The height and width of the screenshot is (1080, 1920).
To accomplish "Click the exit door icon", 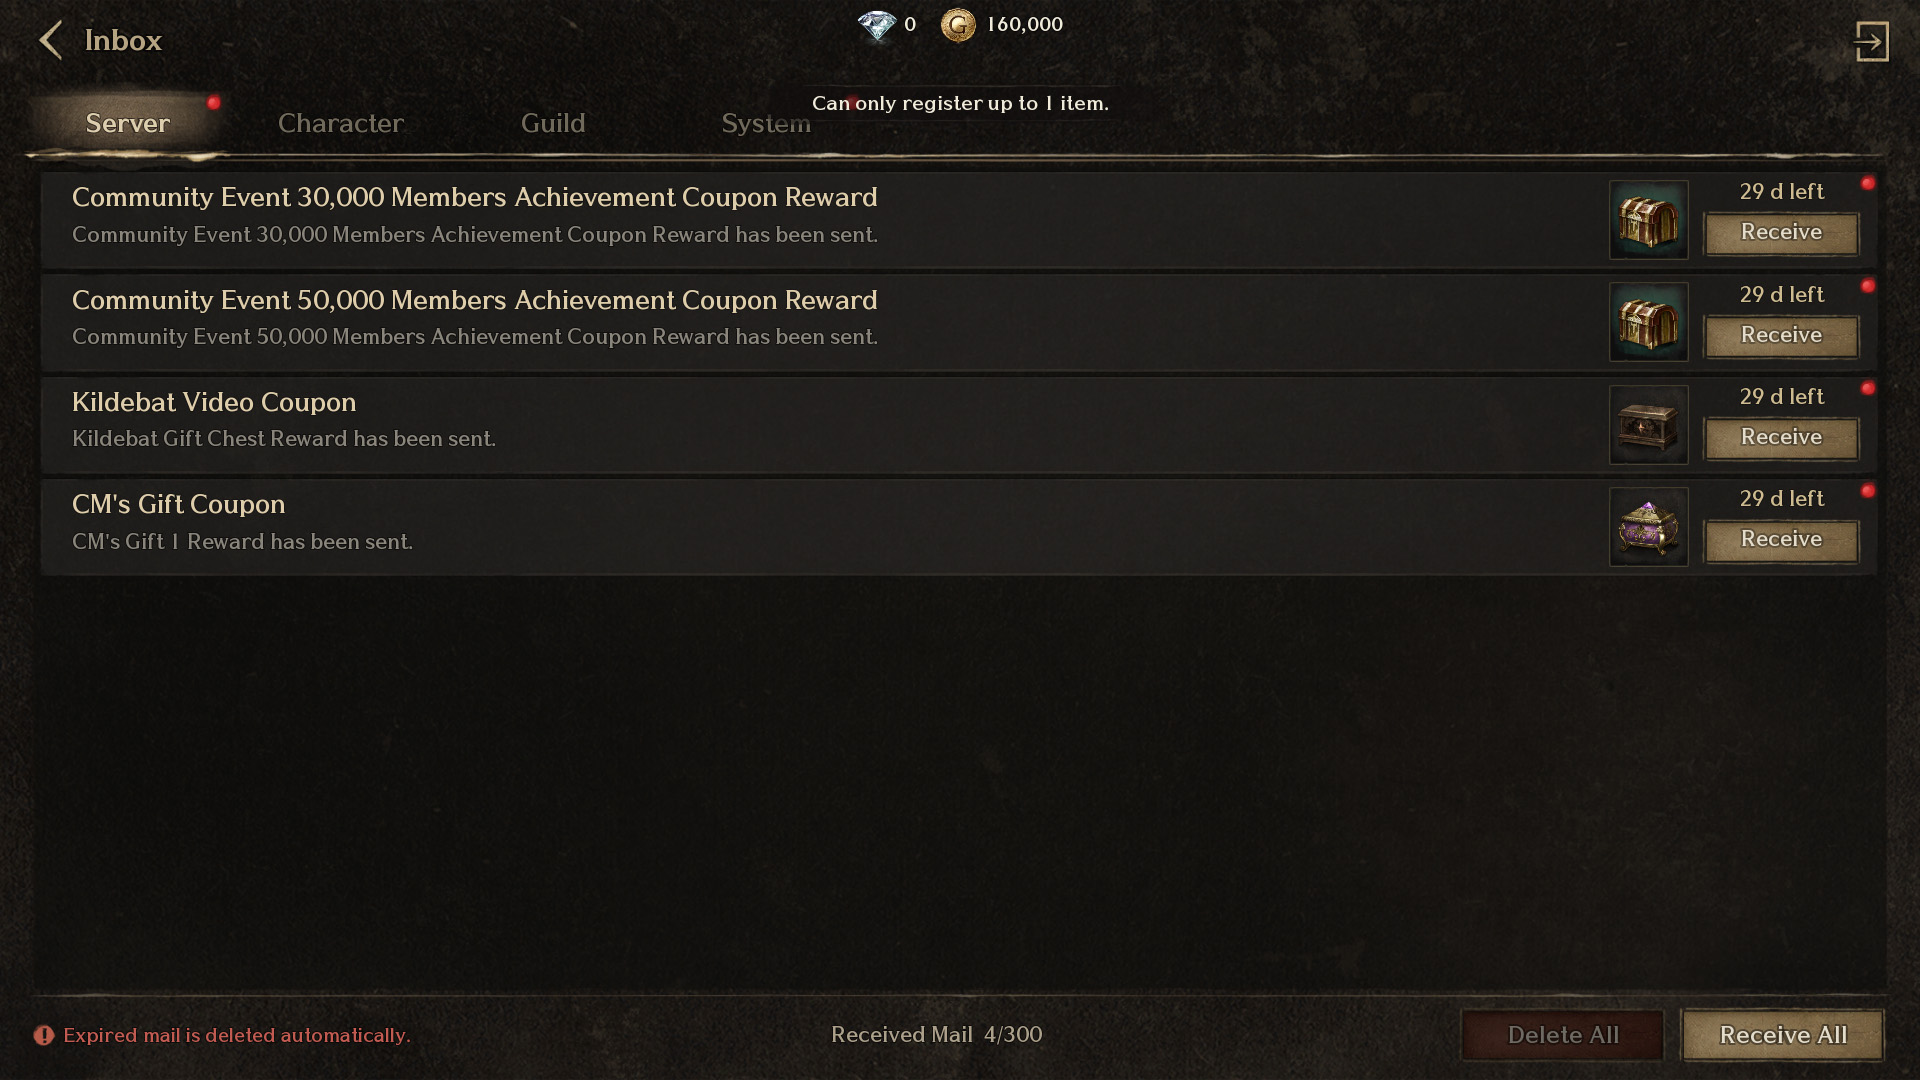I will pyautogui.click(x=1871, y=41).
